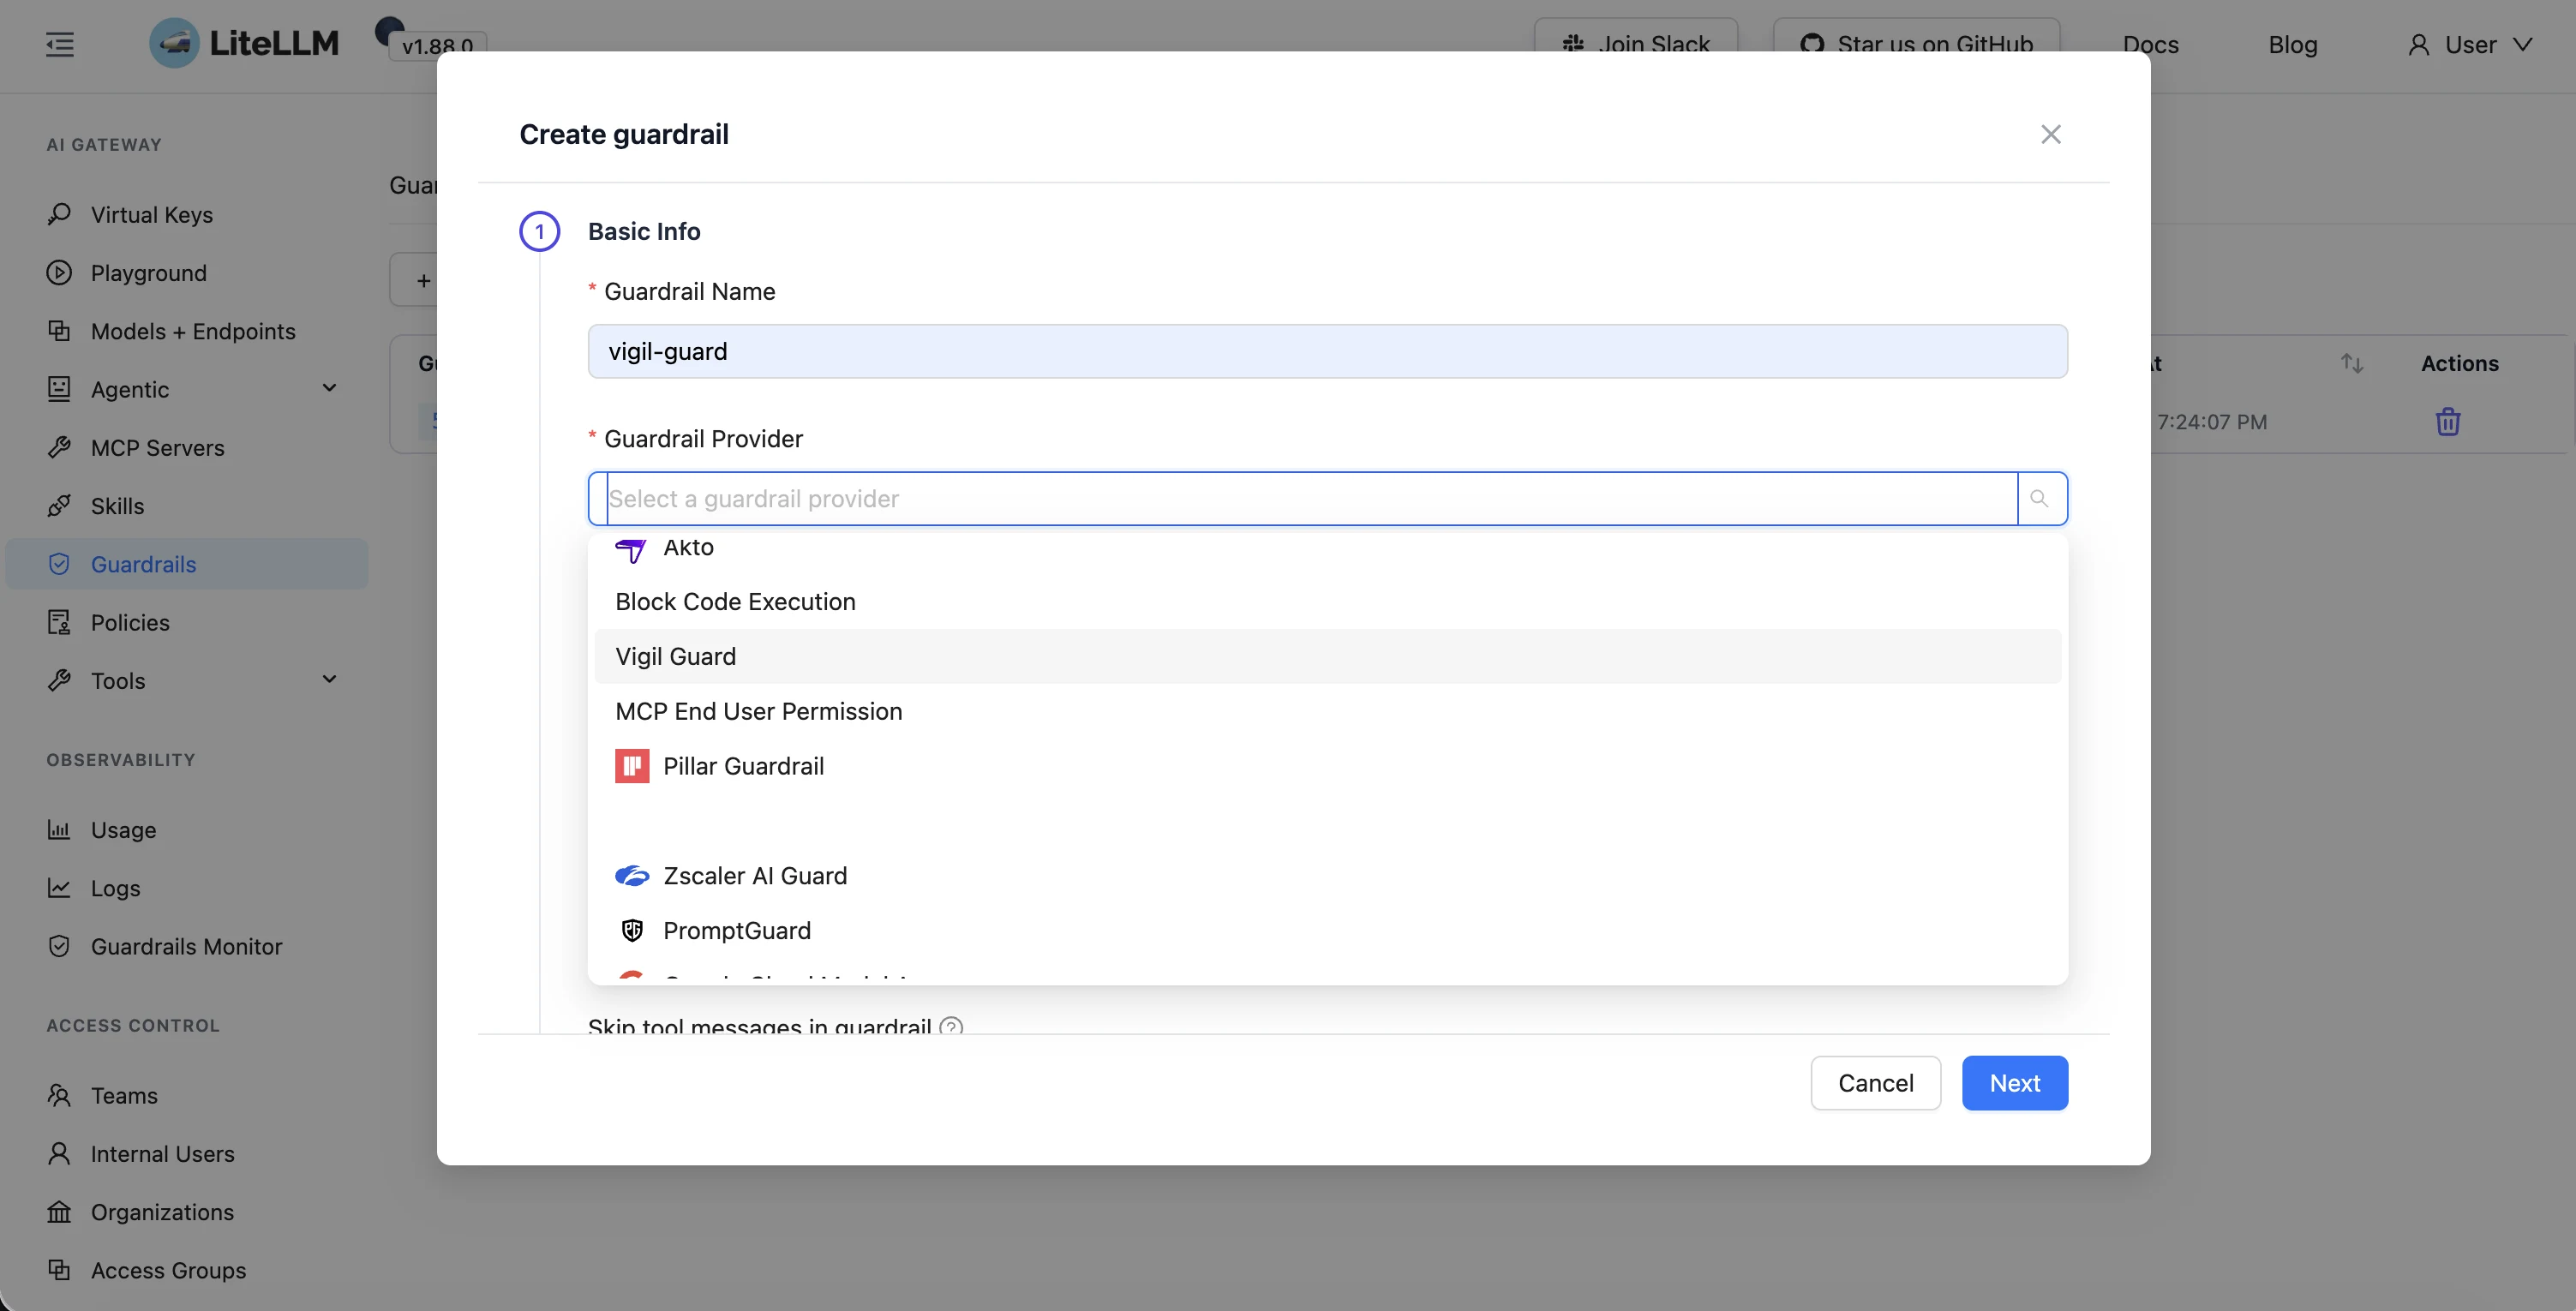Image resolution: width=2576 pixels, height=1311 pixels.
Task: Click the Usage bar chart icon
Action: (59, 829)
